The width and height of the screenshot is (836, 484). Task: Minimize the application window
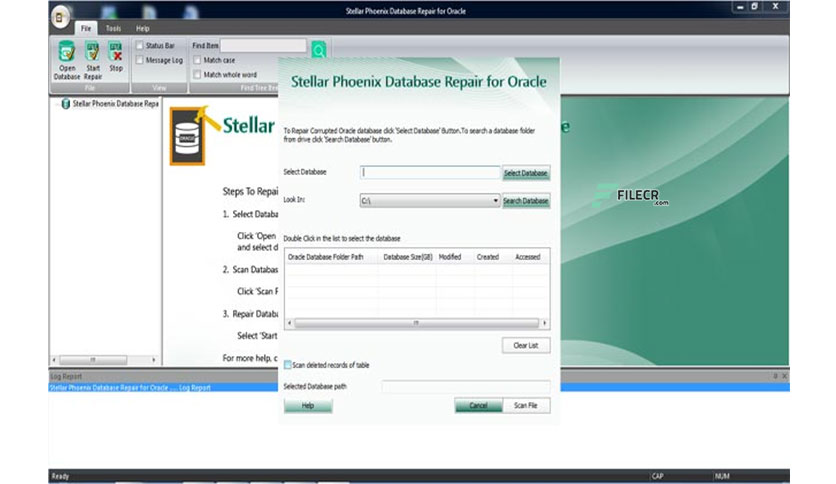pyautogui.click(x=740, y=7)
